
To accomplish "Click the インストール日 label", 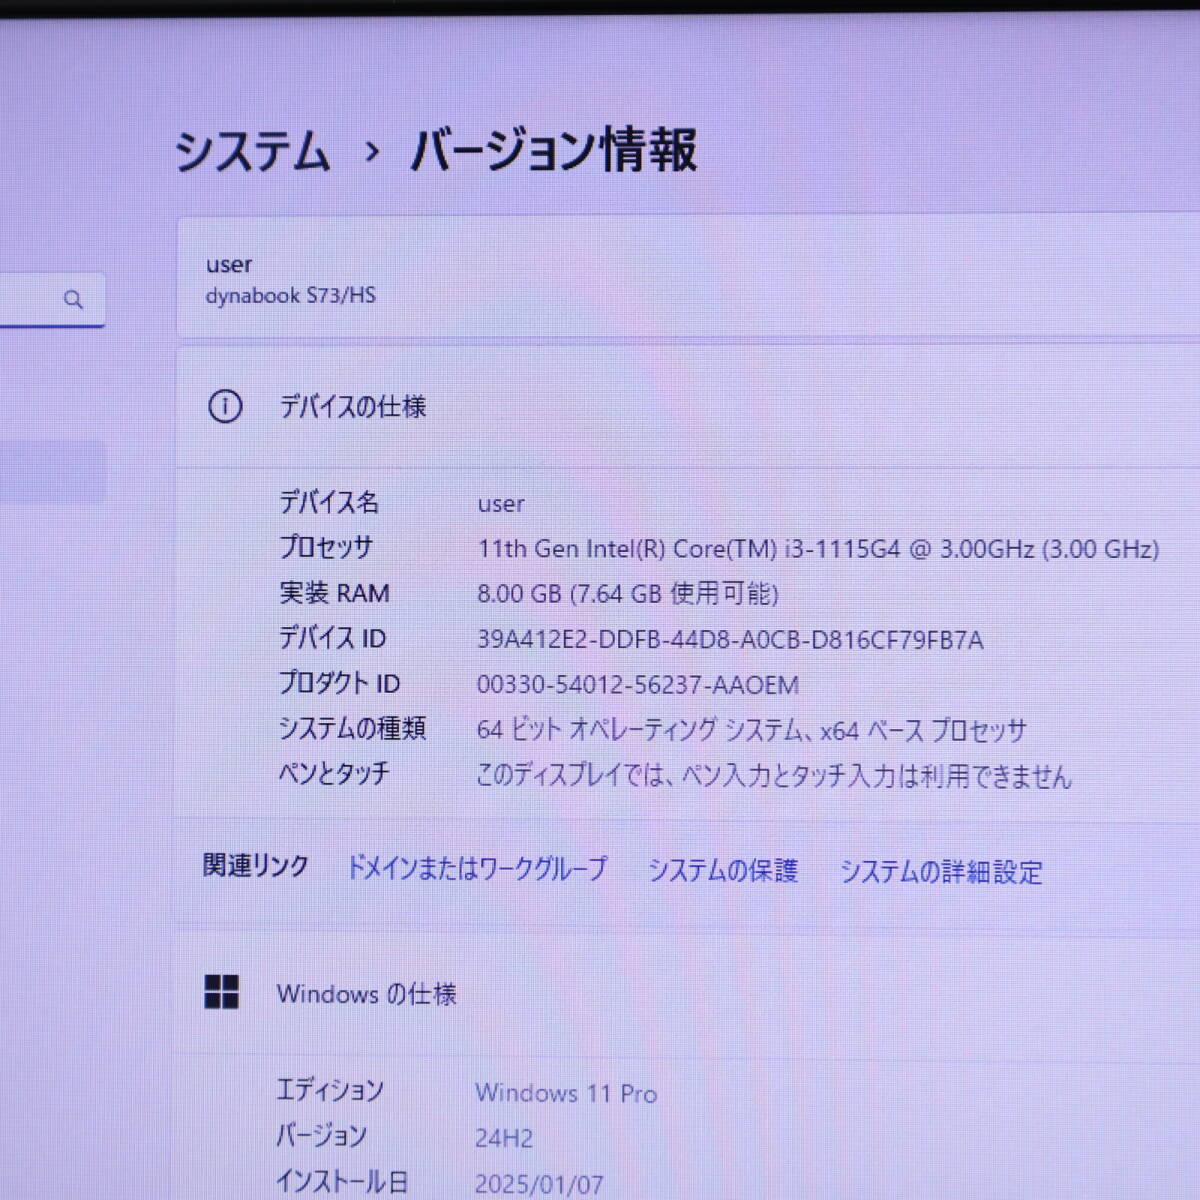I will tap(342, 1182).
